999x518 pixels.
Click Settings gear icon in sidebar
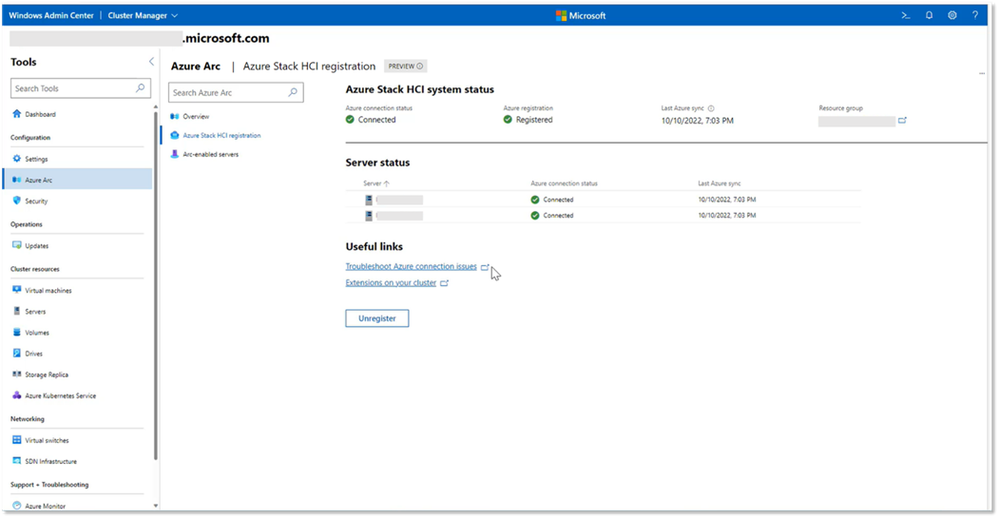pyautogui.click(x=17, y=158)
